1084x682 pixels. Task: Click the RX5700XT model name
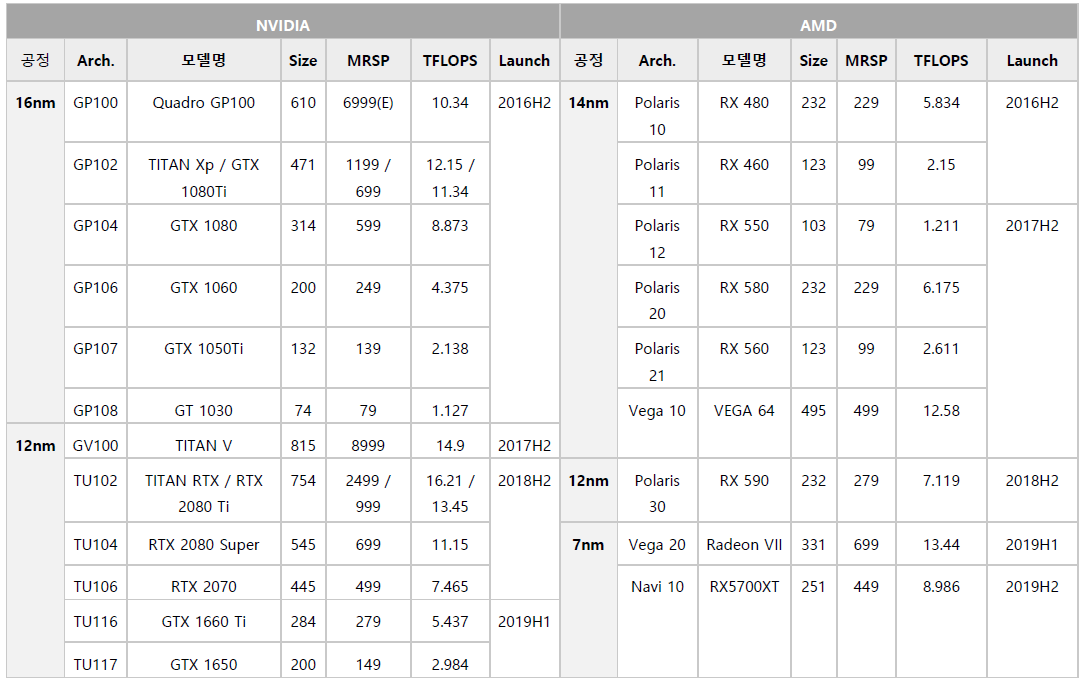click(745, 587)
